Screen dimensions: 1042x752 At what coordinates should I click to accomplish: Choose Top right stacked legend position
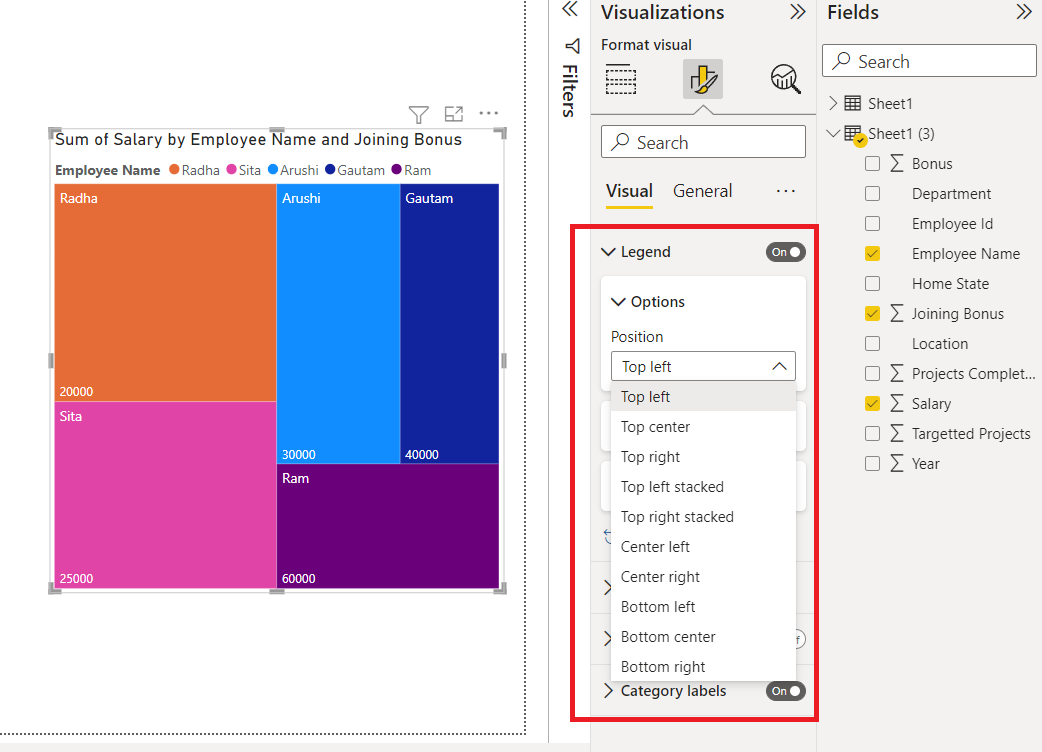(703, 516)
